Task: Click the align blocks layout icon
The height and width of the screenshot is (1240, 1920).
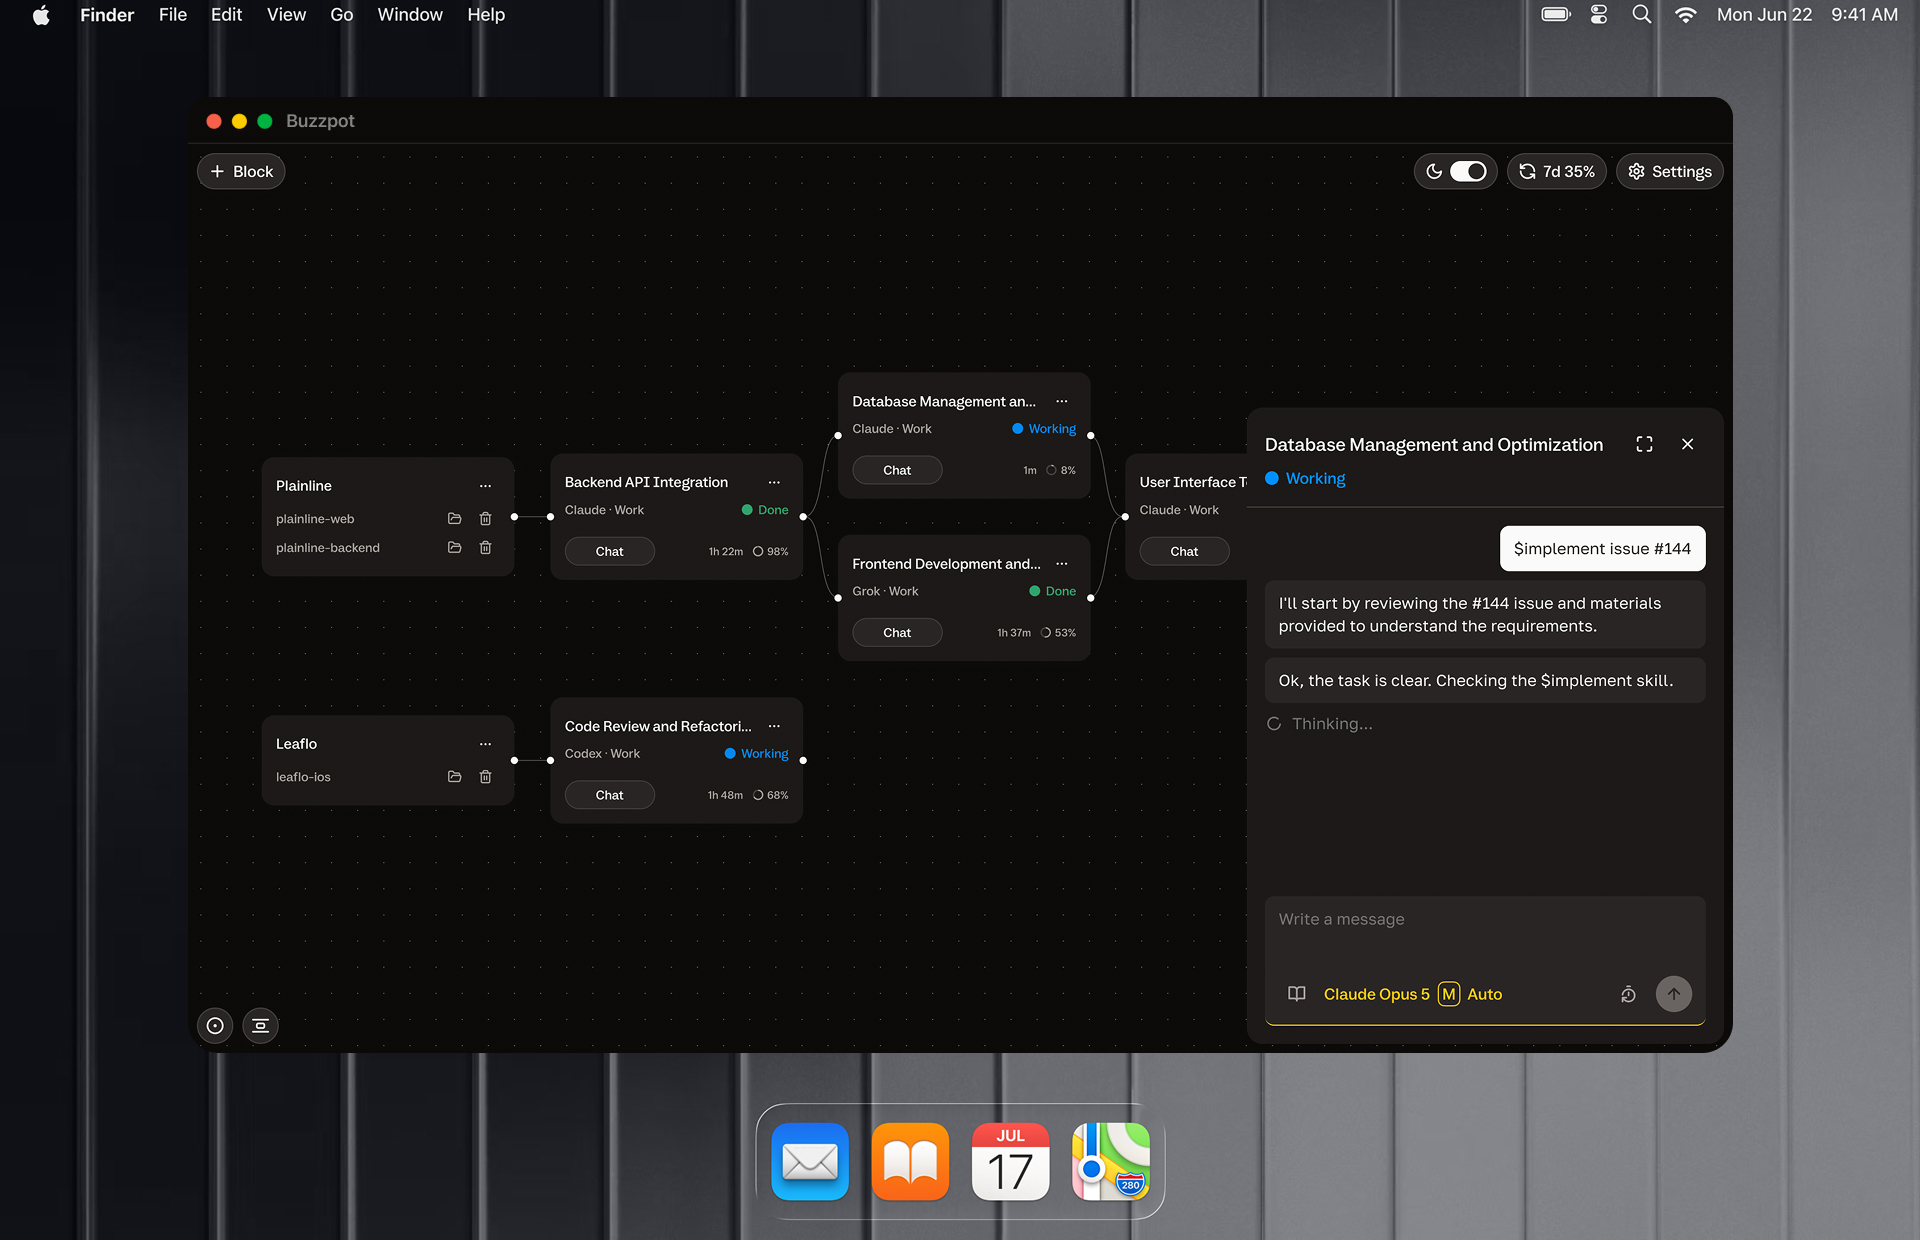Action: coord(260,1026)
